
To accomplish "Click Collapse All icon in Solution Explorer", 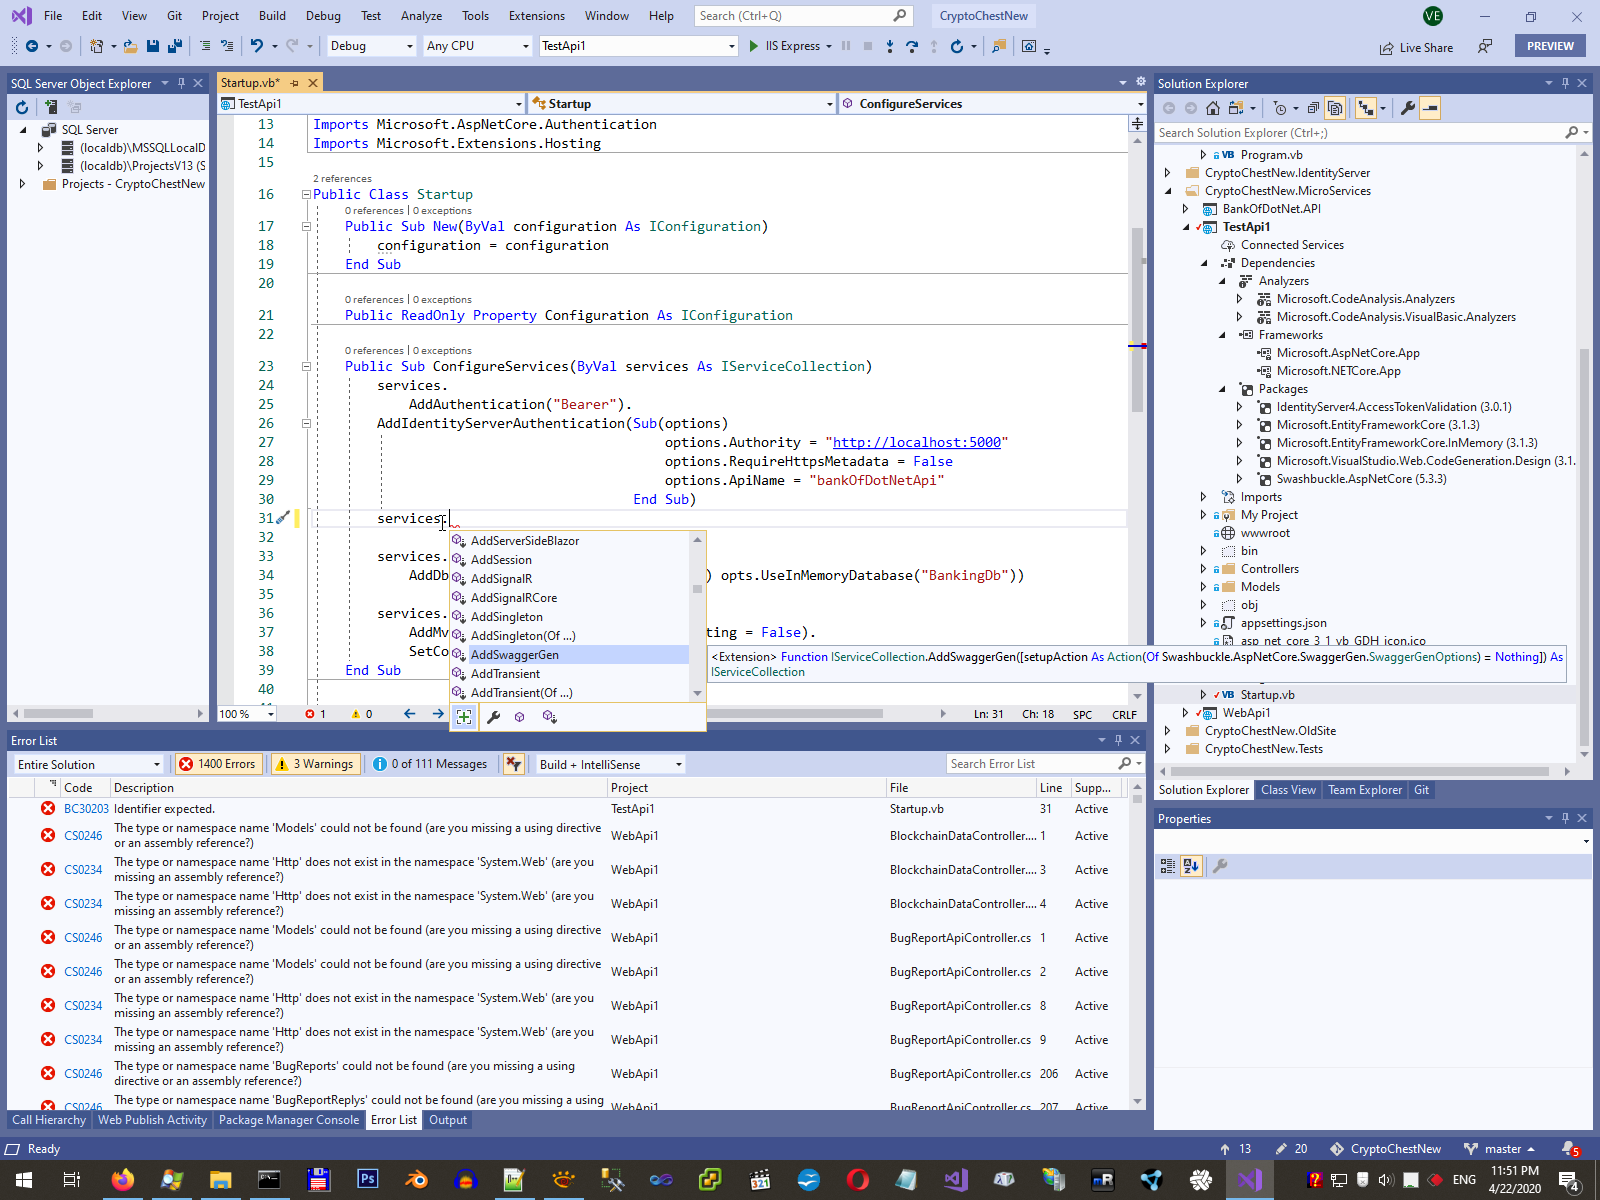I will 1313,108.
